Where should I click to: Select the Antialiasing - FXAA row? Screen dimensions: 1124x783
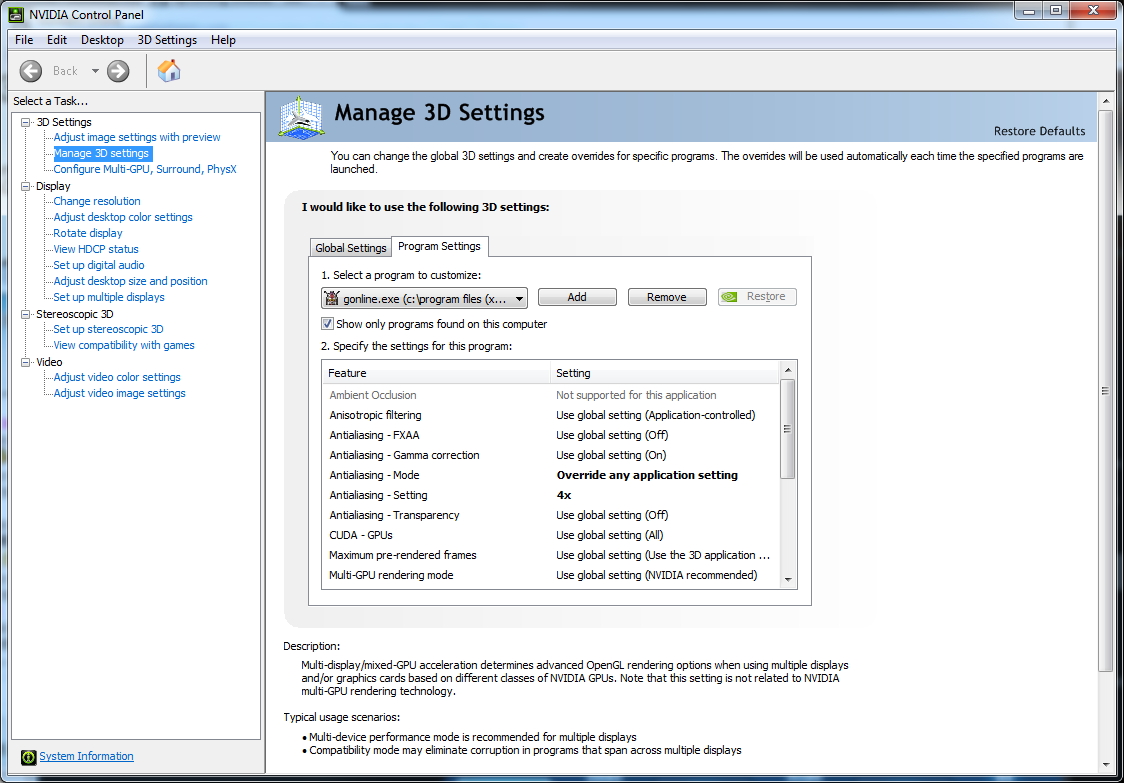pyautogui.click(x=550, y=435)
